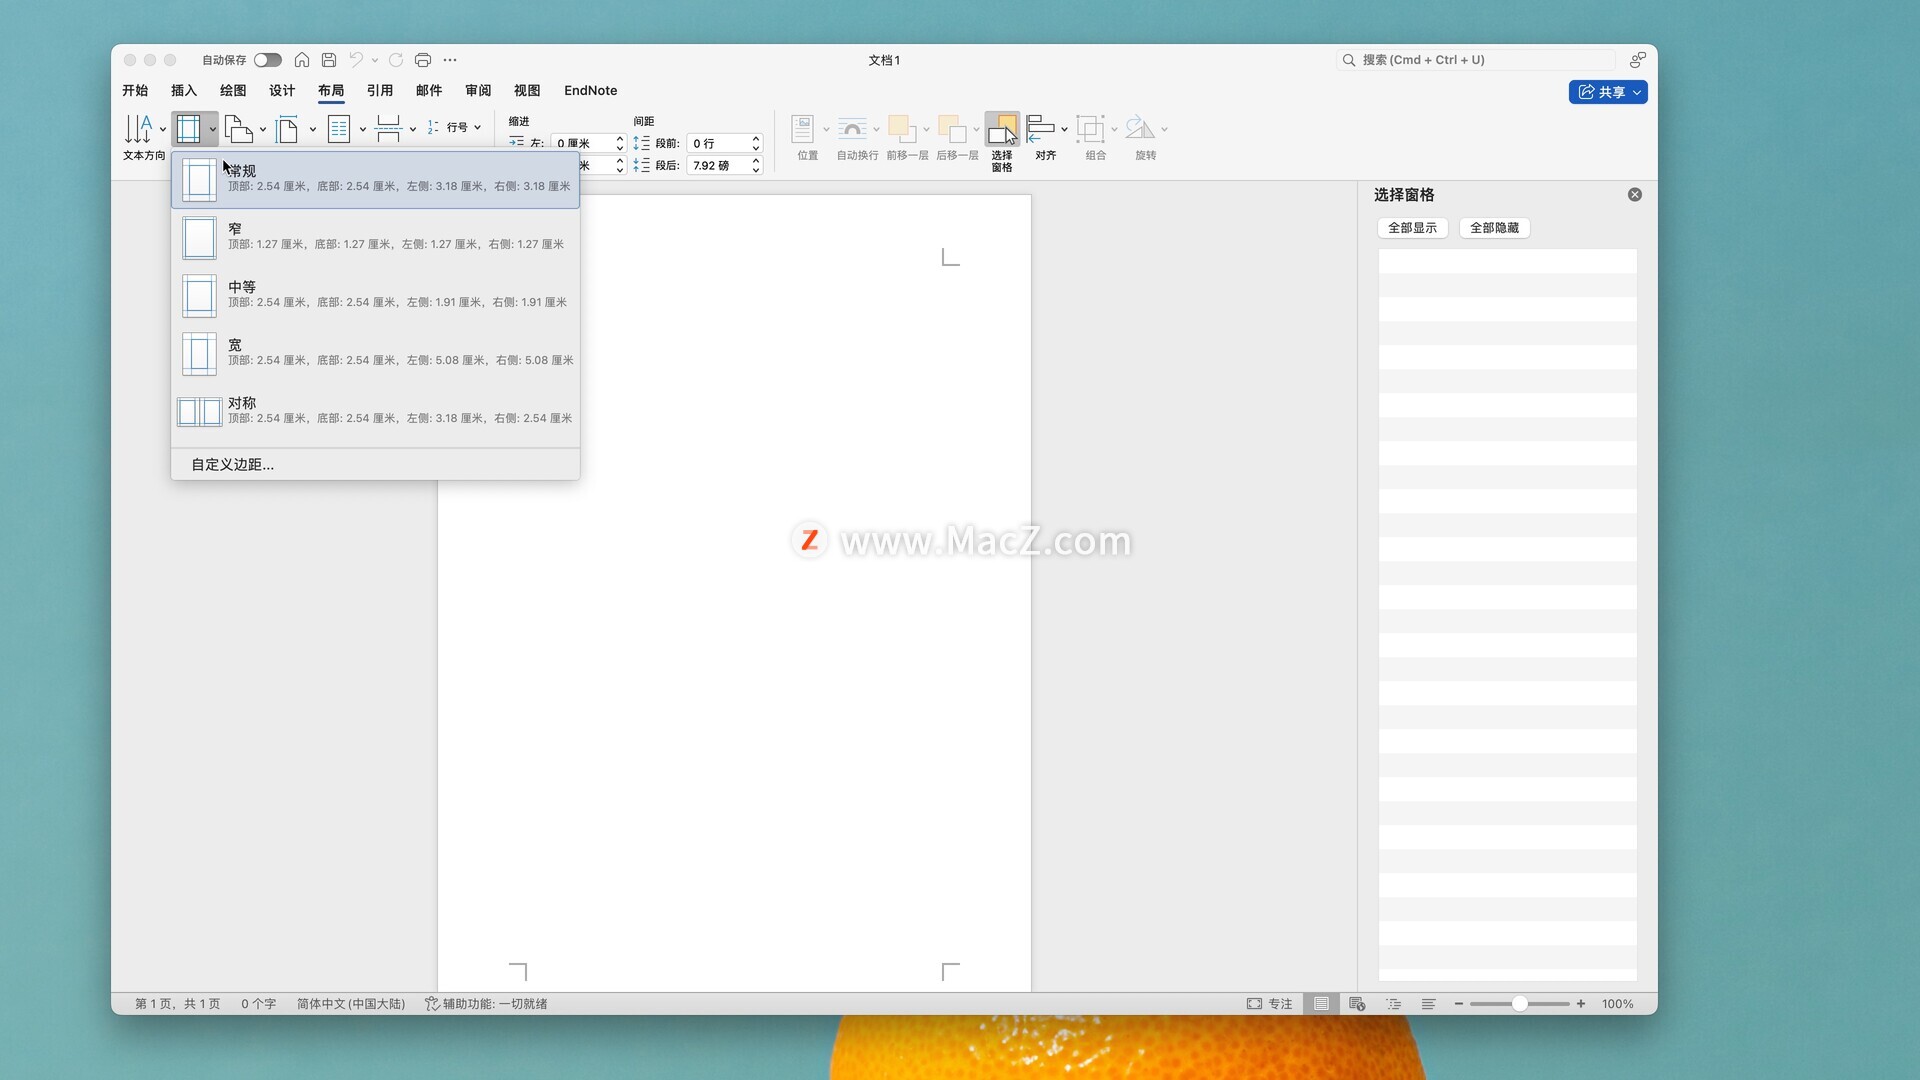Viewport: 1920px width, 1080px height.
Task: Click the 专注 focus mode icon
Action: 1254,1004
